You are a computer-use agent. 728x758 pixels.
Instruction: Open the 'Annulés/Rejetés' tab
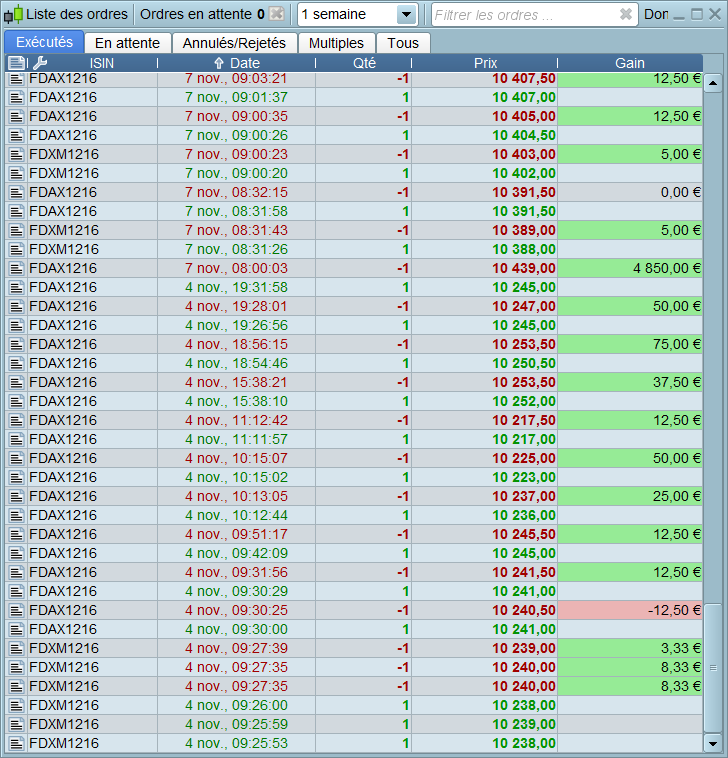click(234, 43)
